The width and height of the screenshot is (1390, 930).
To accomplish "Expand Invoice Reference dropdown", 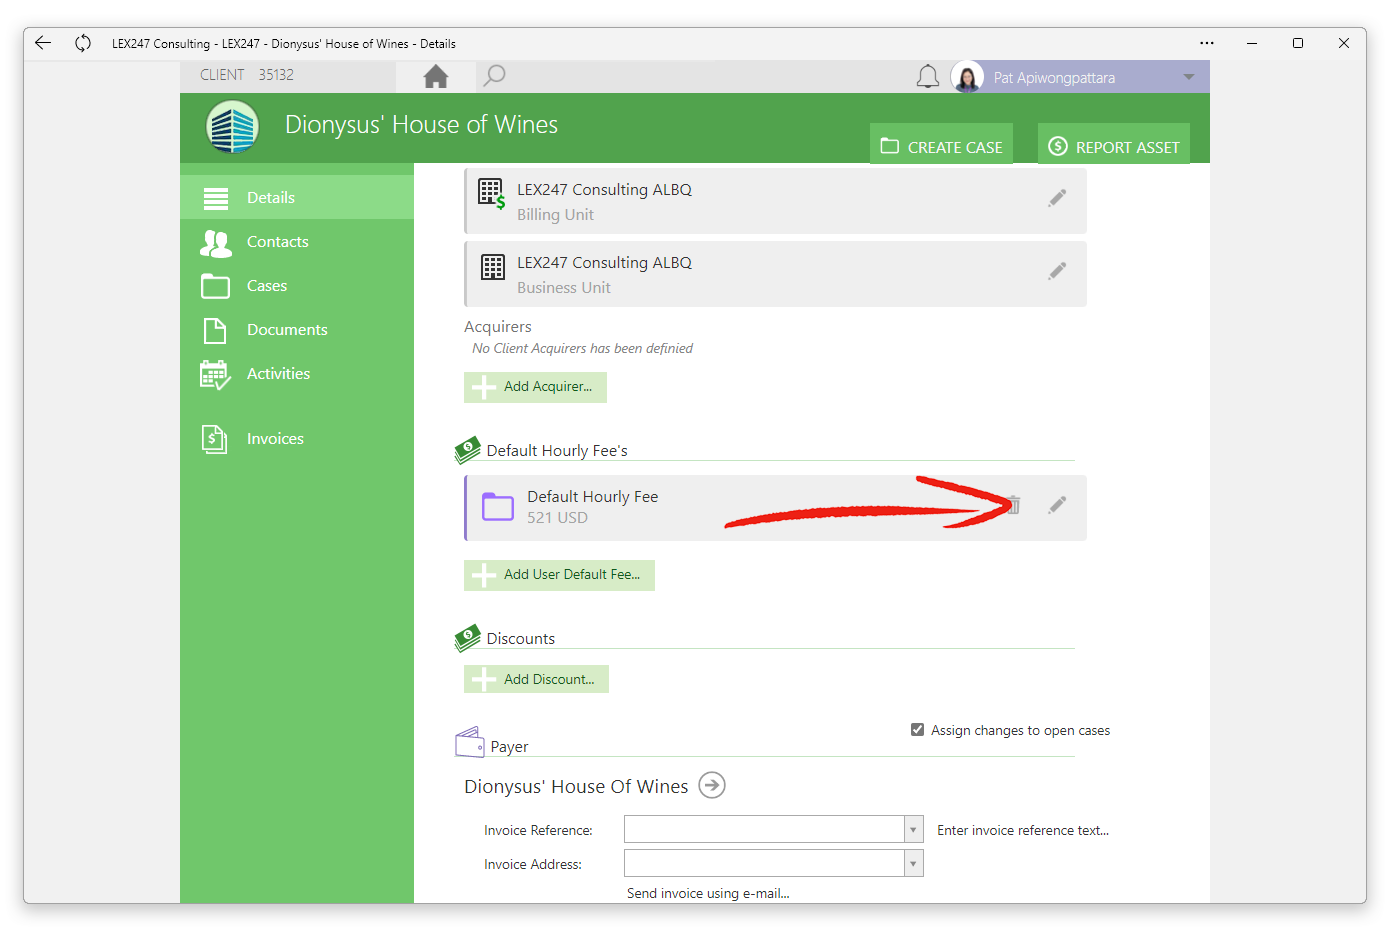I will click(x=913, y=830).
